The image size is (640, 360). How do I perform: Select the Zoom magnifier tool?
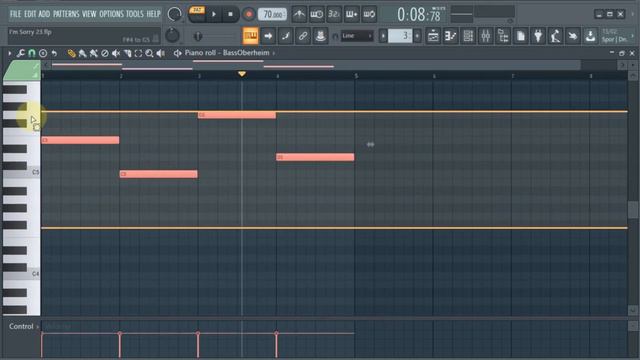[149, 53]
